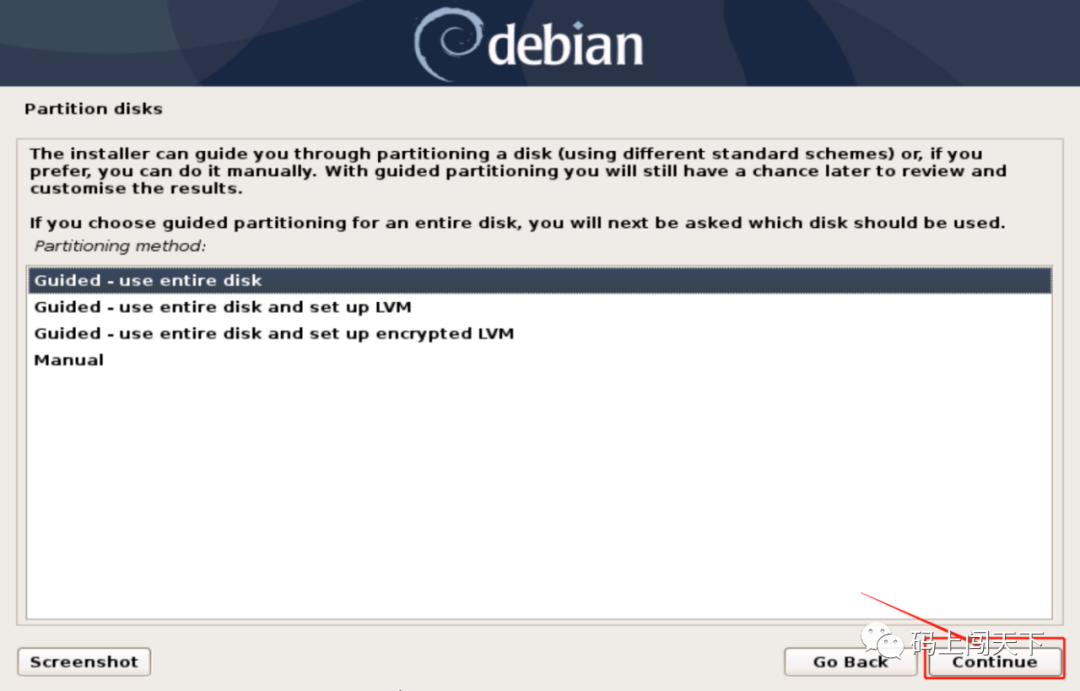Click Continue to proceed

995,662
